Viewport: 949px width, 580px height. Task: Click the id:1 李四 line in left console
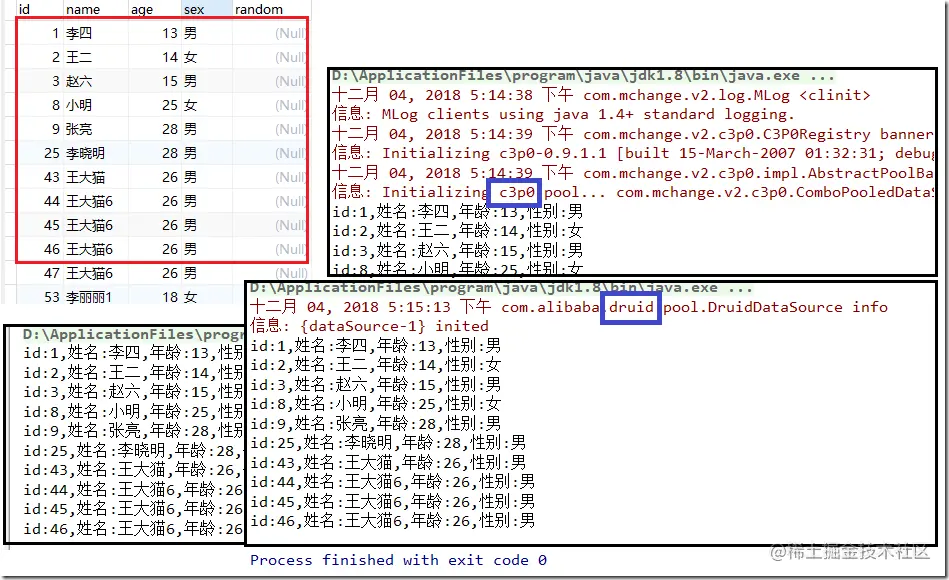[133, 353]
